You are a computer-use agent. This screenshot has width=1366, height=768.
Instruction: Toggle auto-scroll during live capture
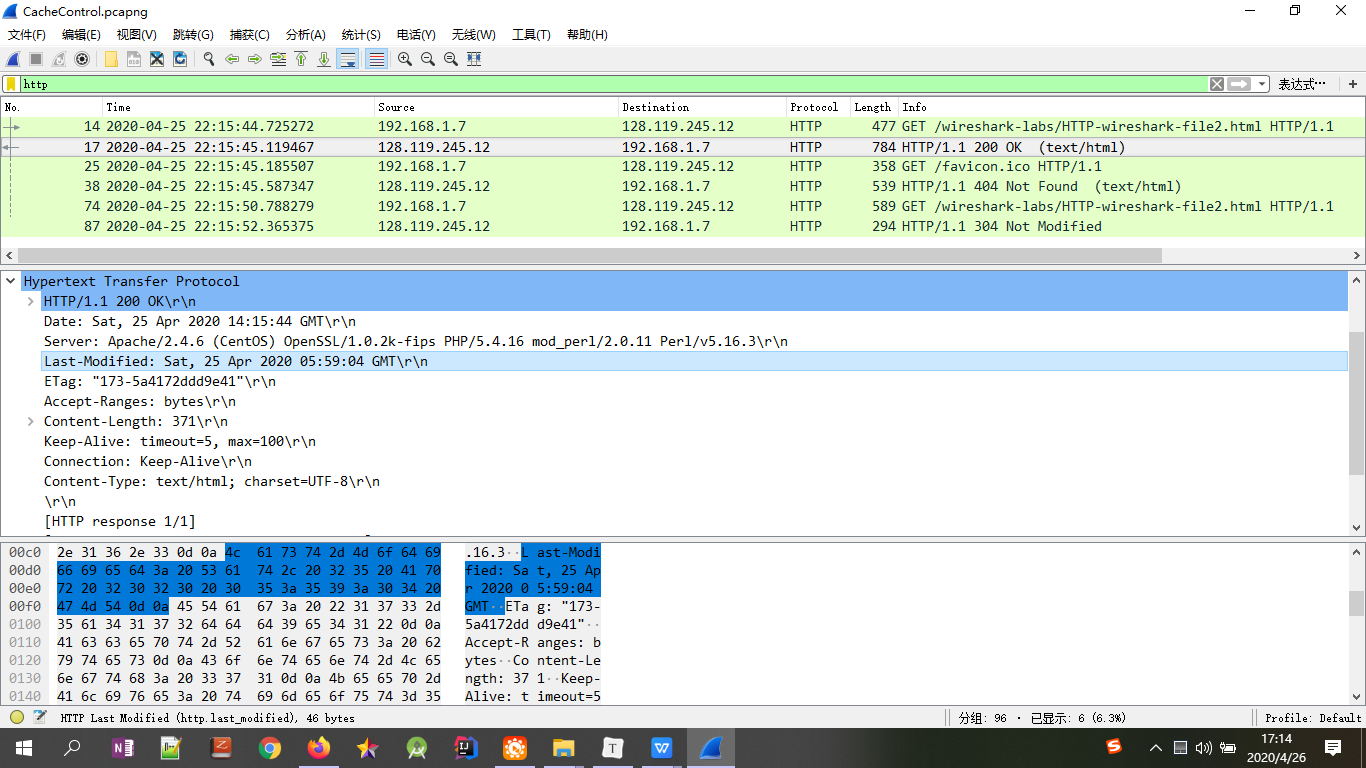(x=348, y=59)
